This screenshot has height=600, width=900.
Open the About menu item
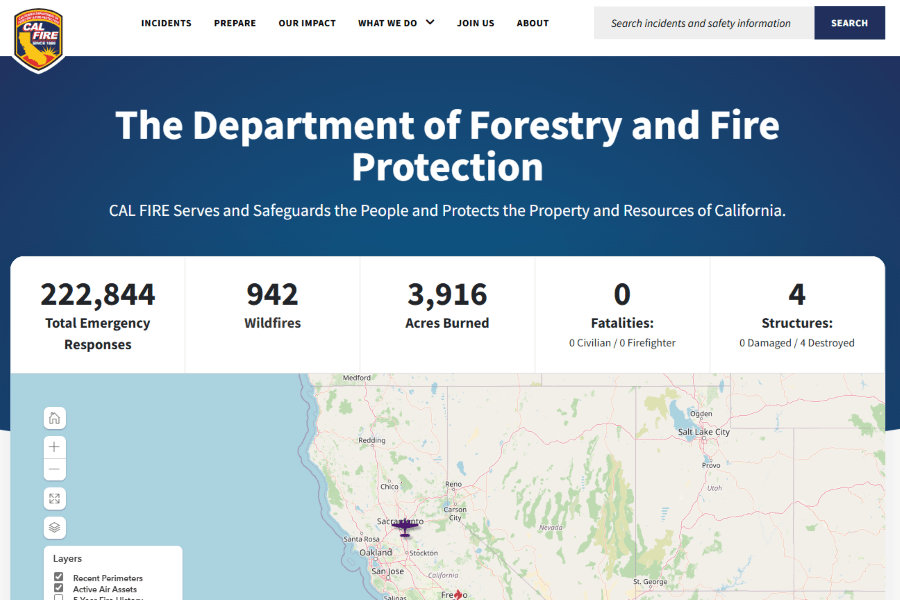[533, 23]
